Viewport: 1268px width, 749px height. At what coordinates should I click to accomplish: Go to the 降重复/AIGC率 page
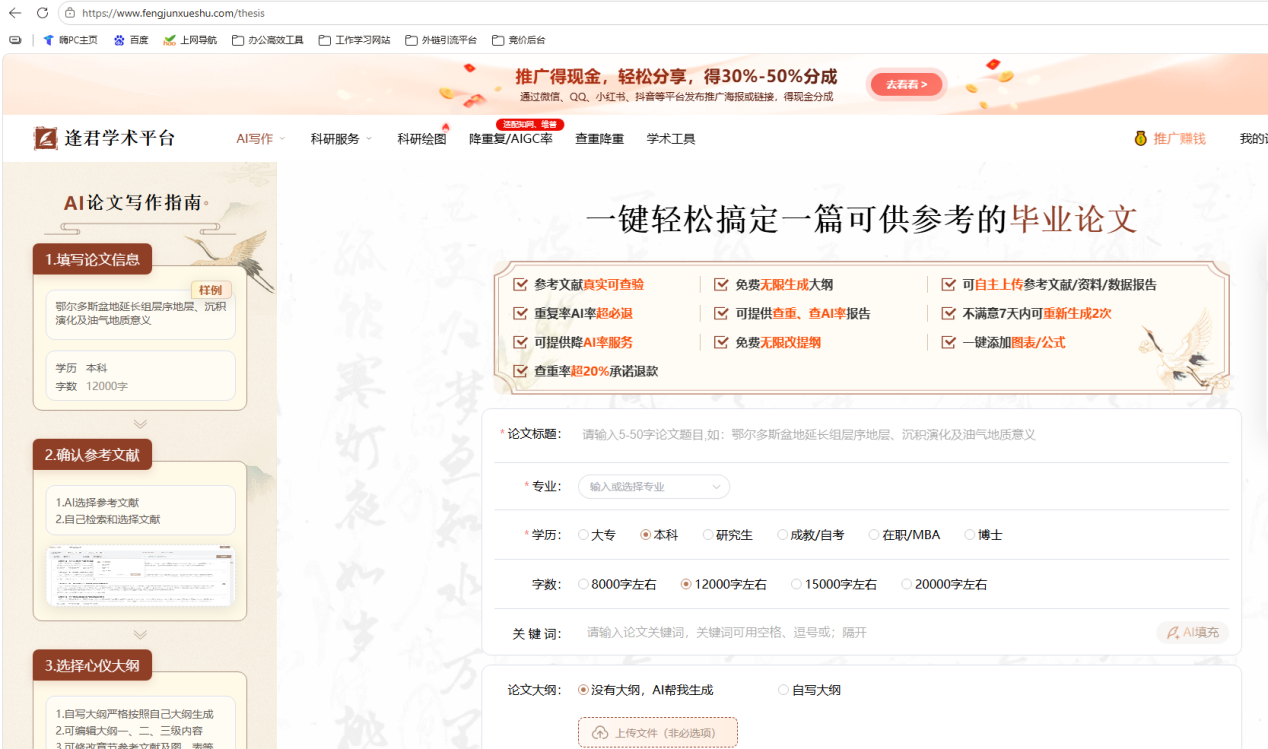(x=511, y=139)
